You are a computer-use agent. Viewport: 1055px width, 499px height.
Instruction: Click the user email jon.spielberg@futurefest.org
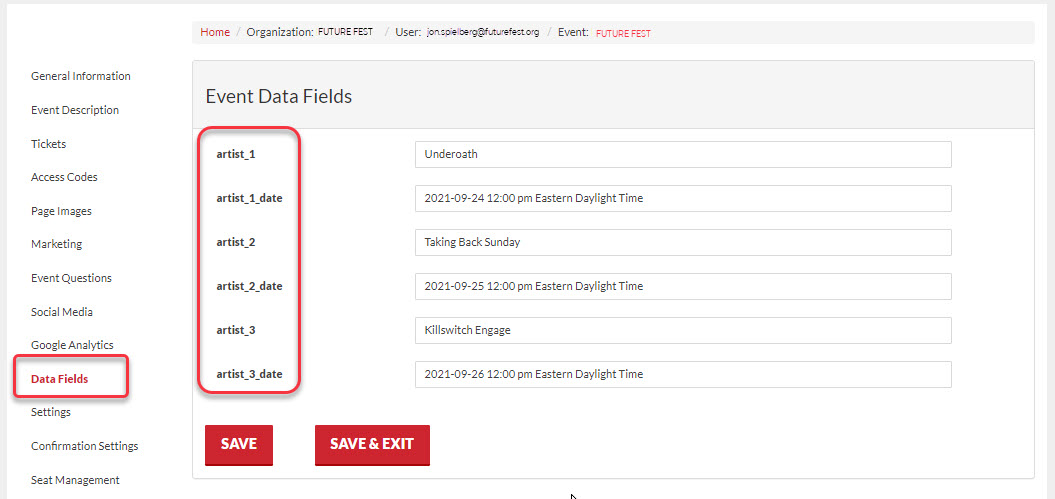pos(482,32)
